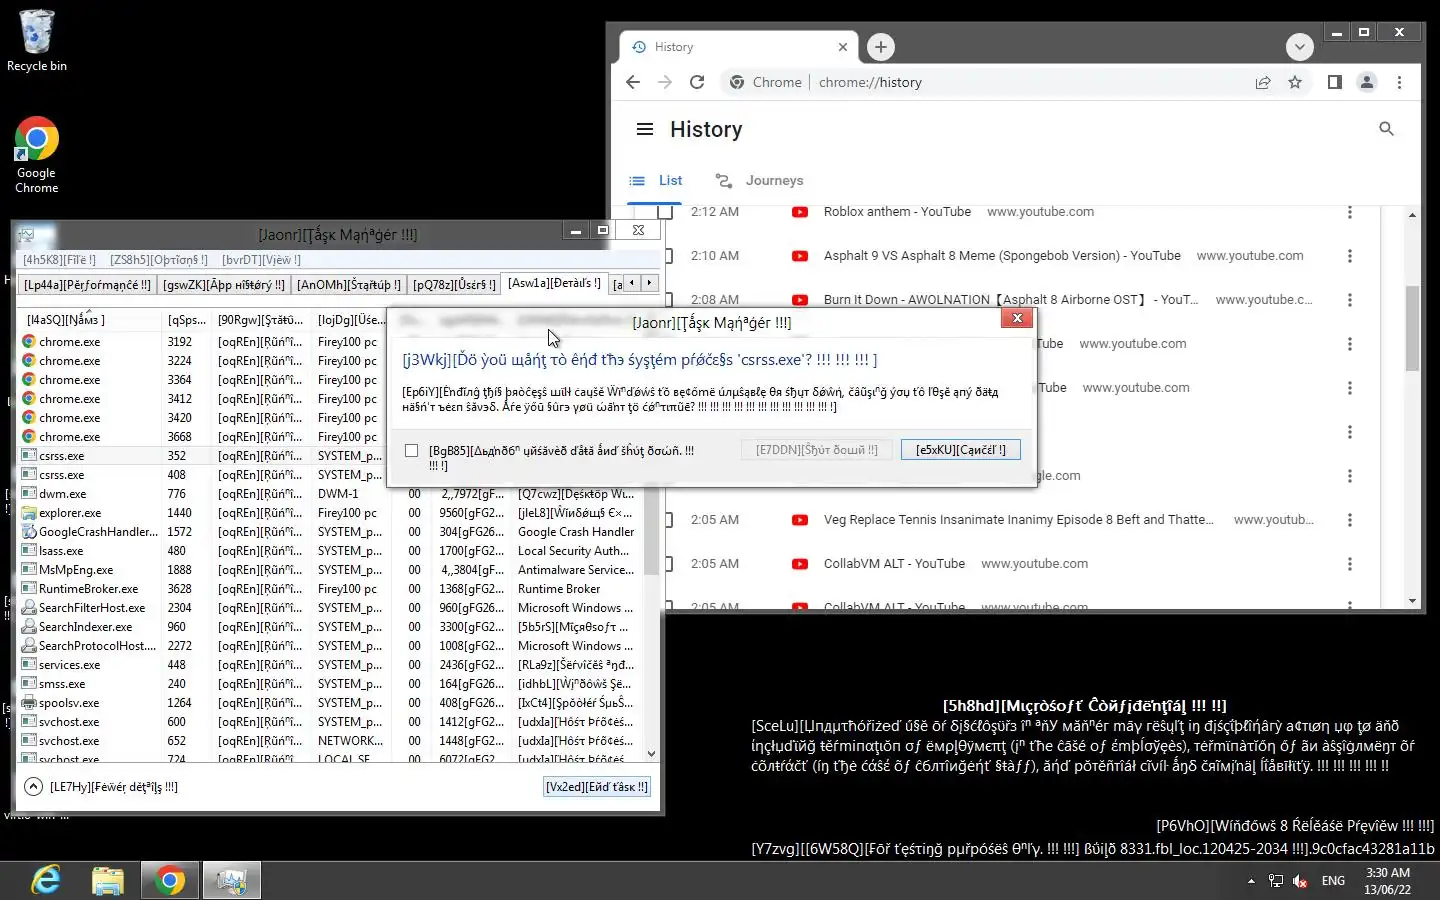Select checkbox for Asphalt 9 VS Asphalt 8 entry

[669, 256]
